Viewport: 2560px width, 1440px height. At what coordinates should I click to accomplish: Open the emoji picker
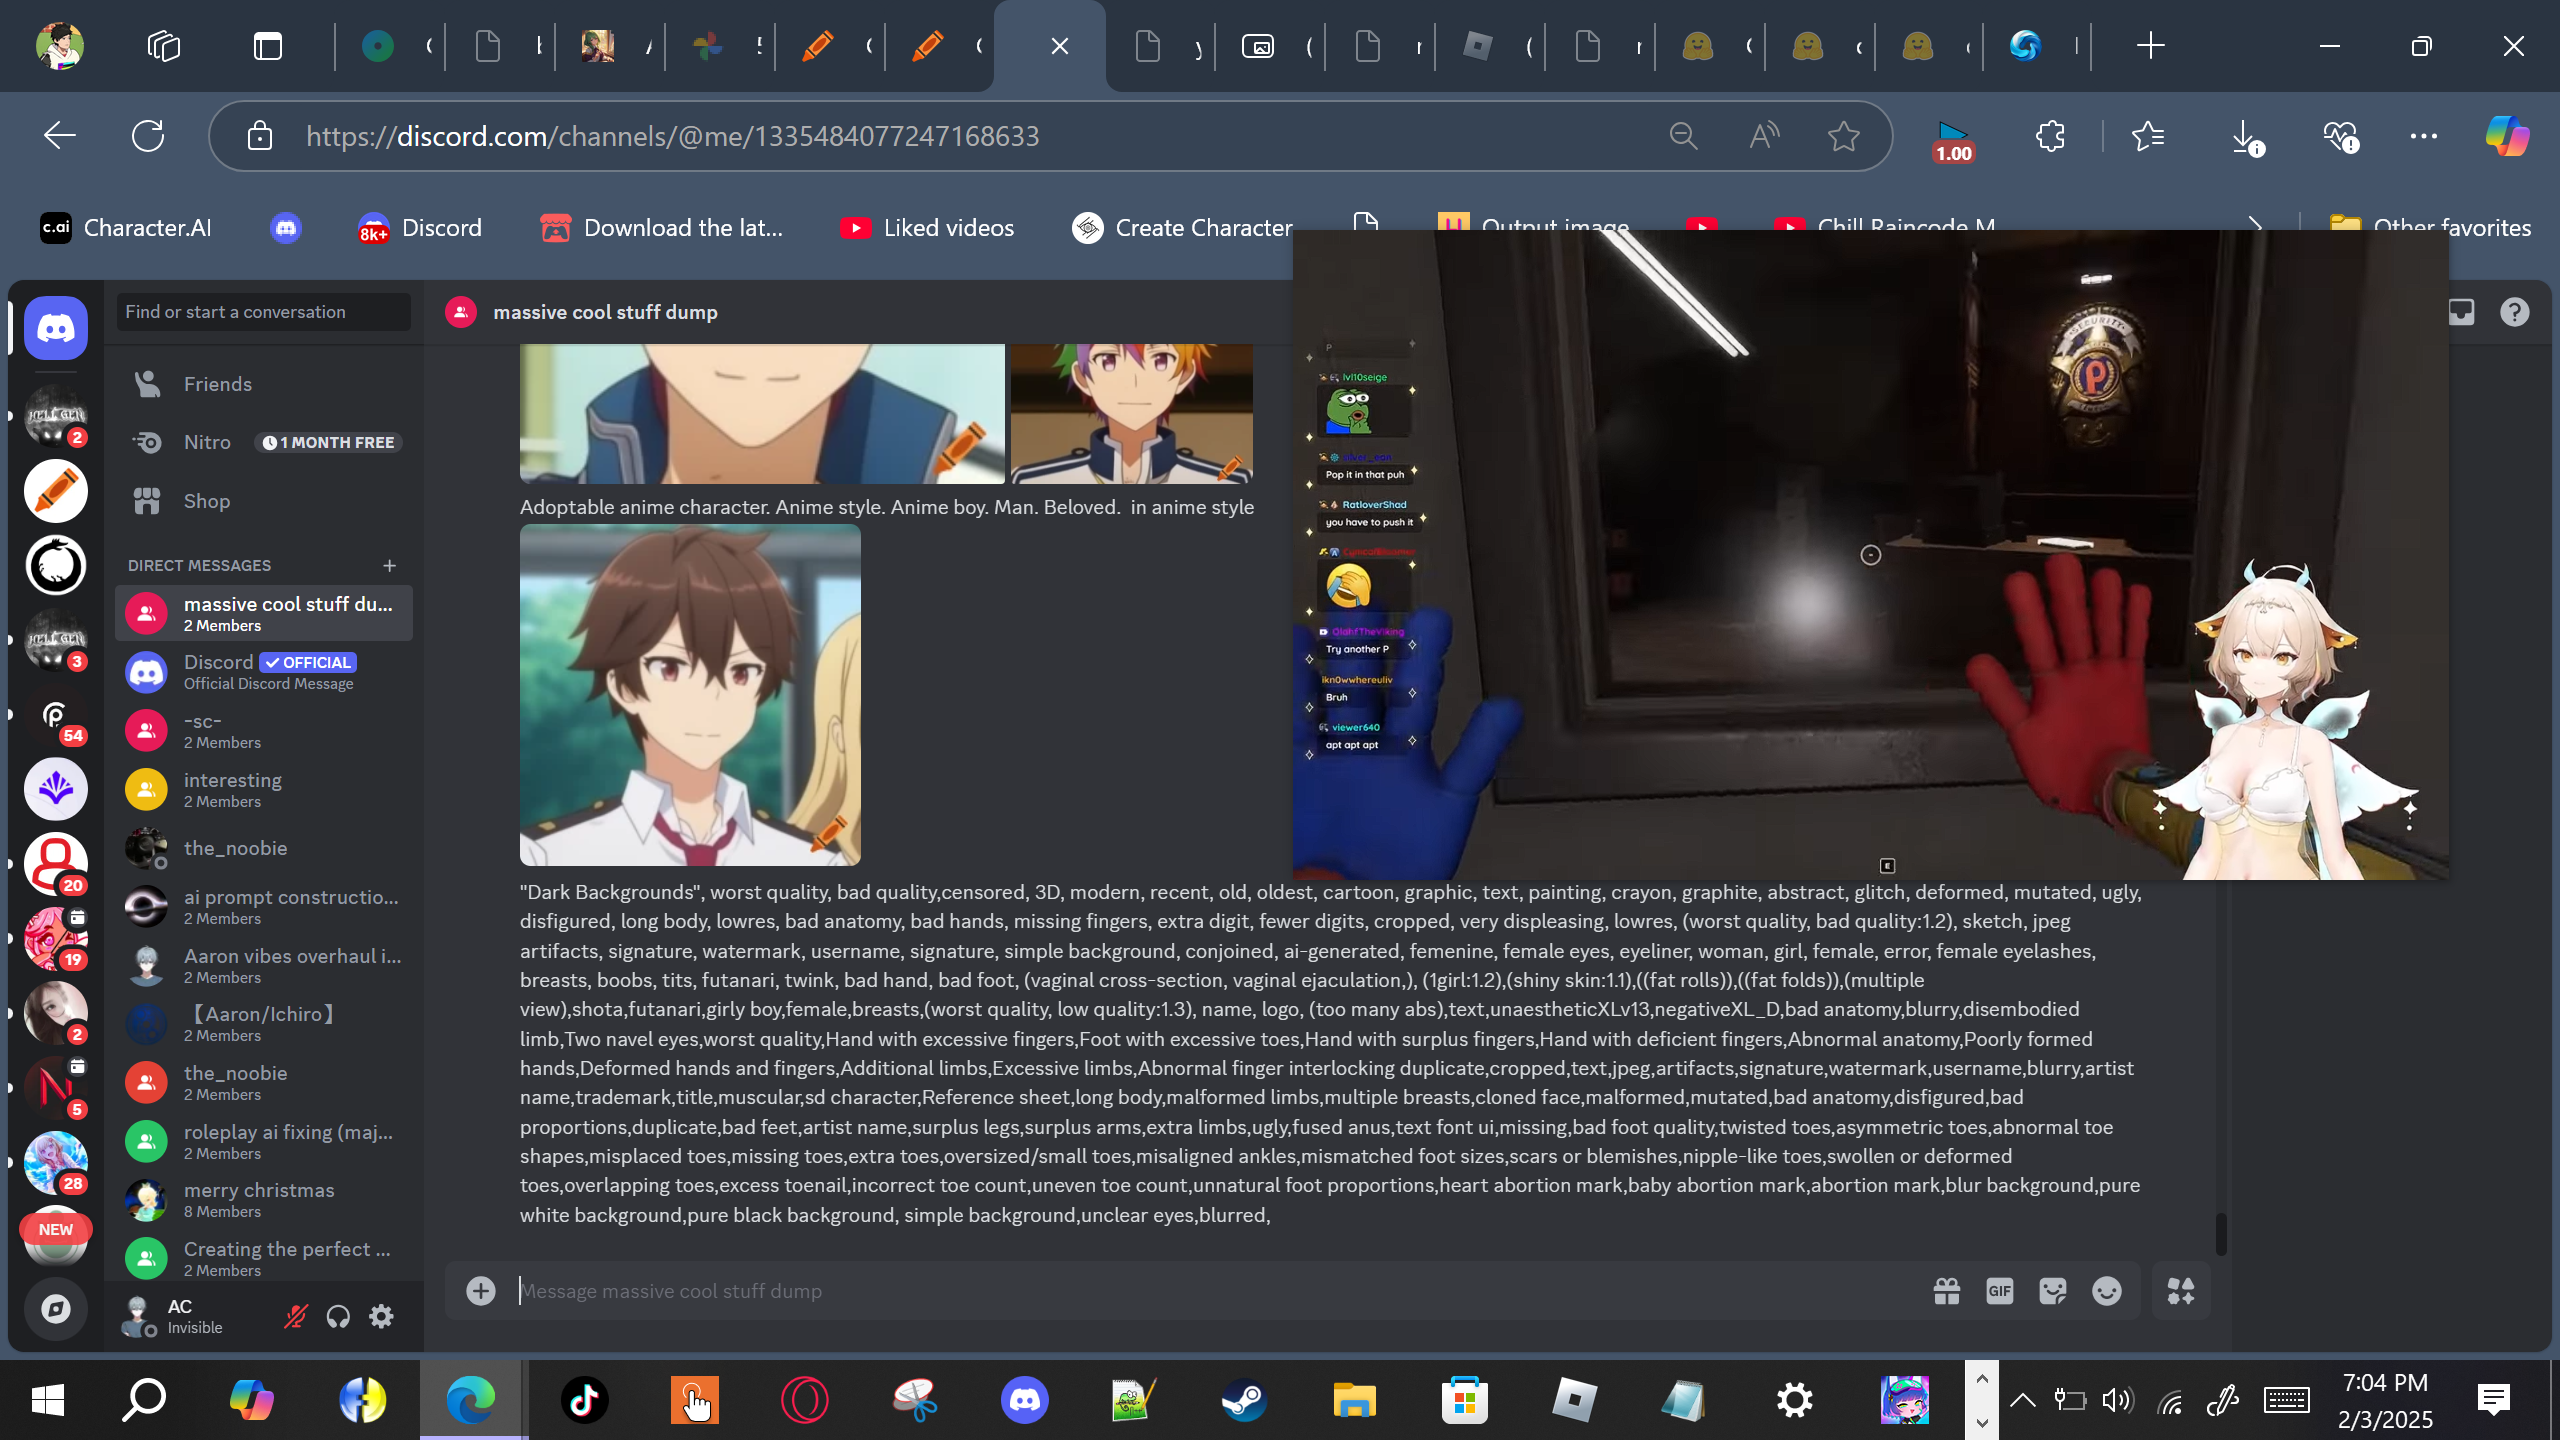pos(2107,1291)
